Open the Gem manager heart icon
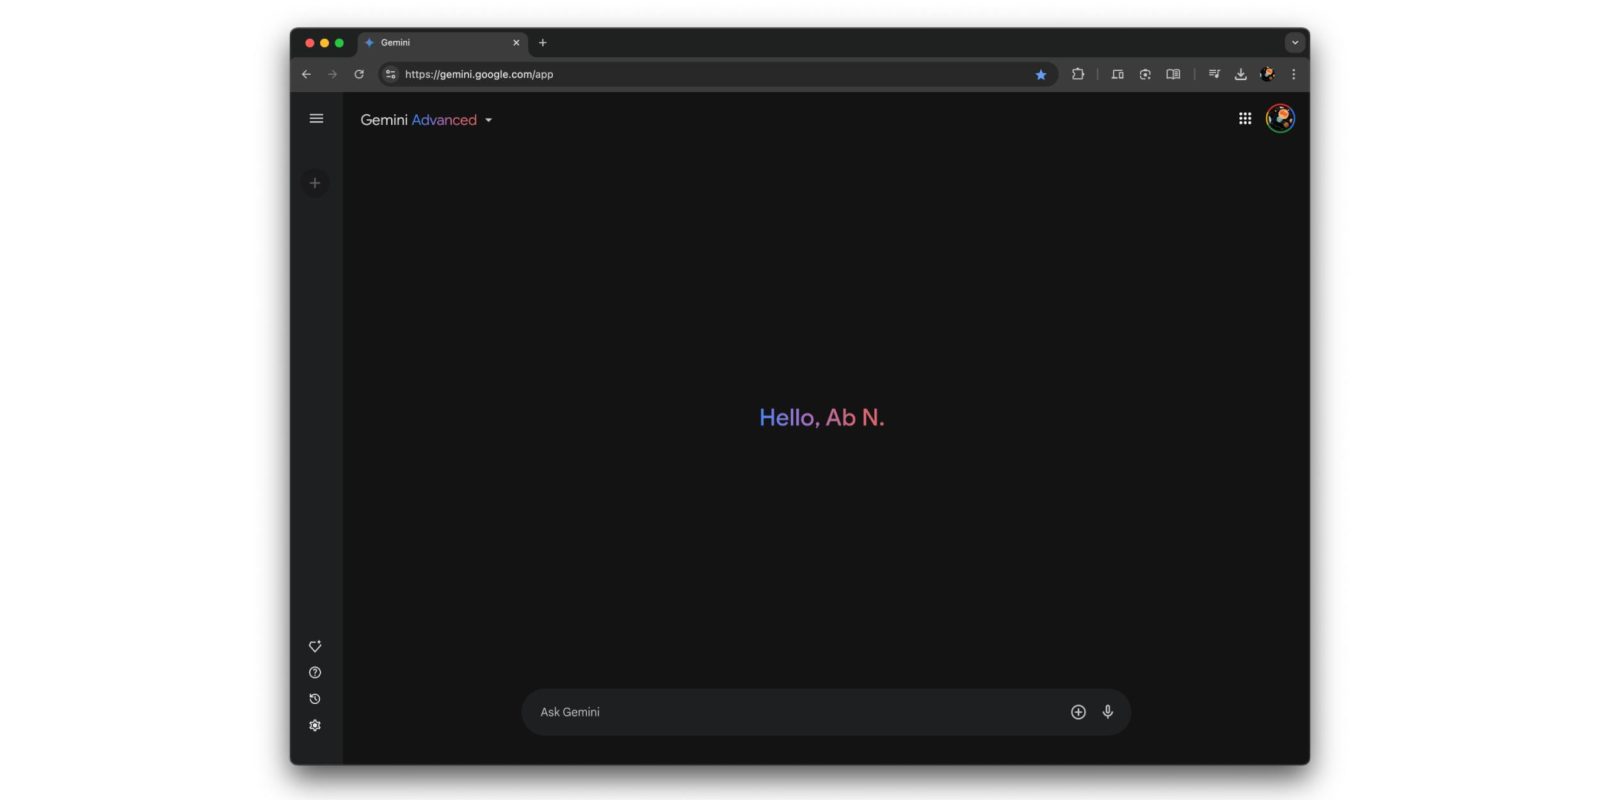 click(x=315, y=646)
